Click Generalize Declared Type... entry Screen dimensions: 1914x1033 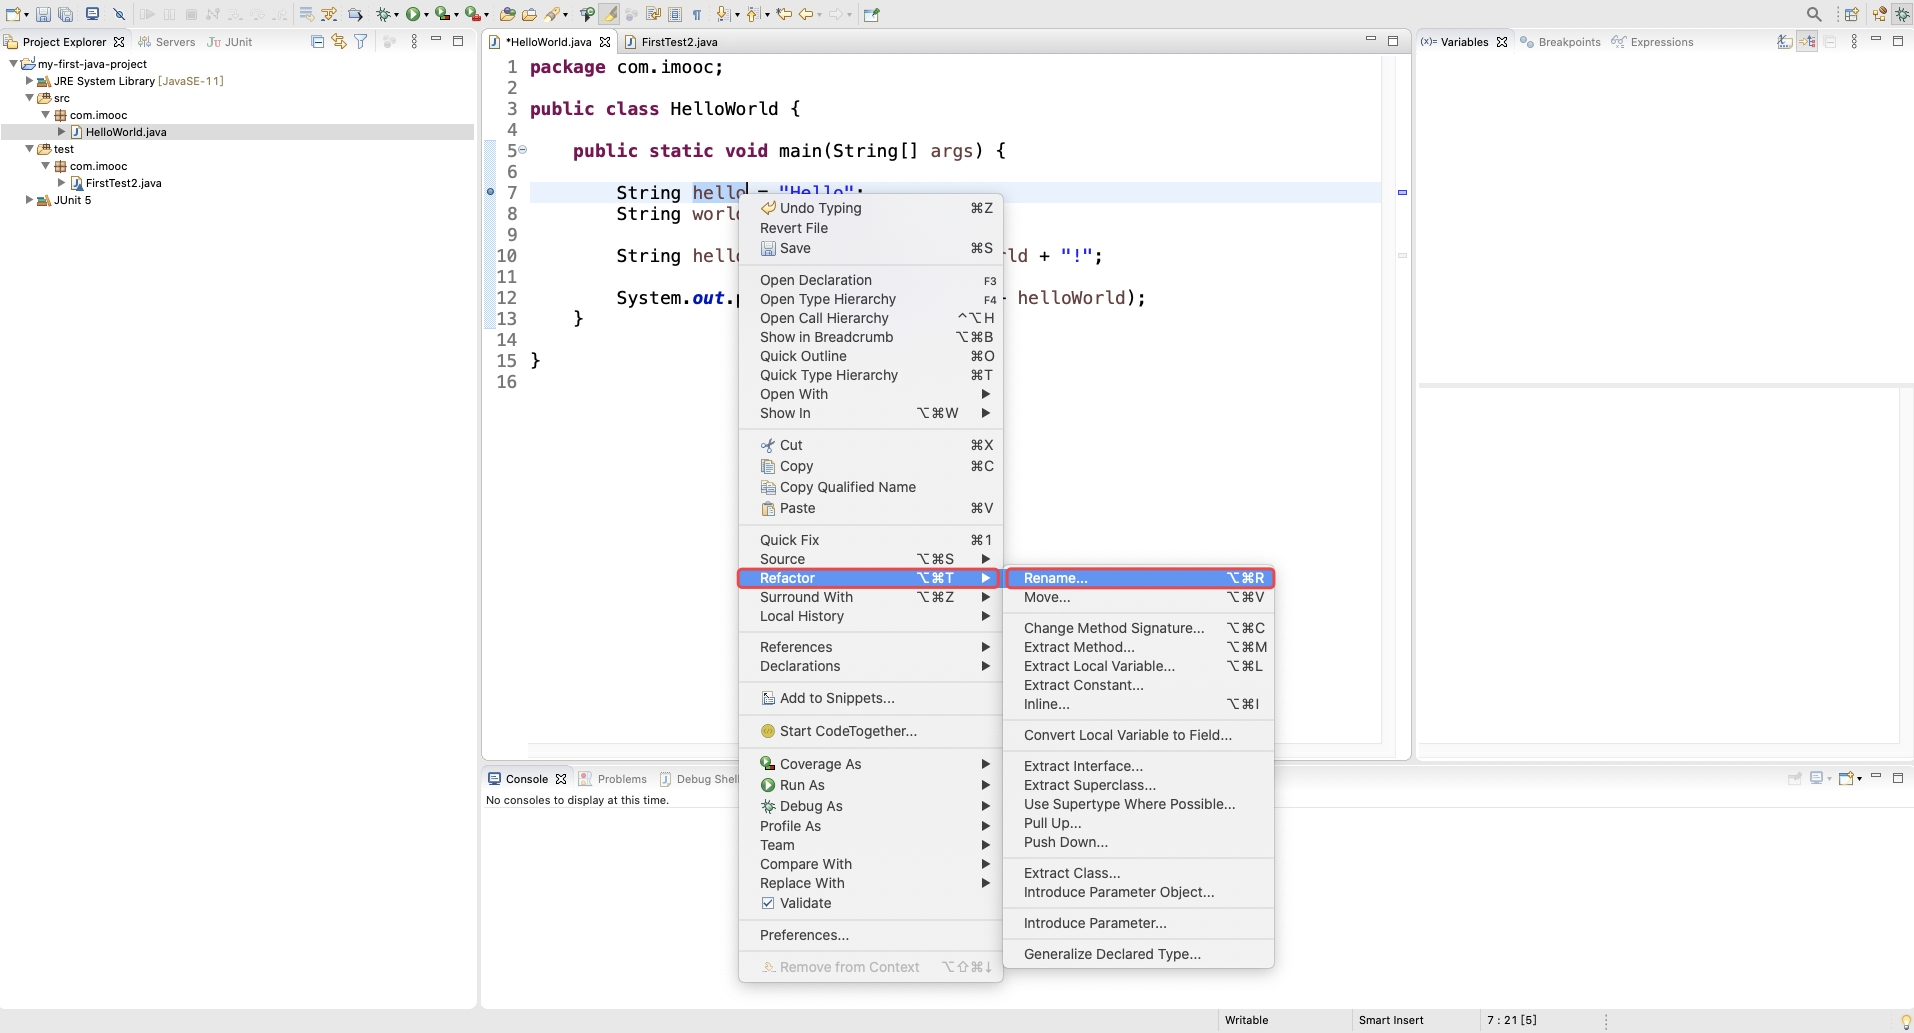pos(1139,954)
